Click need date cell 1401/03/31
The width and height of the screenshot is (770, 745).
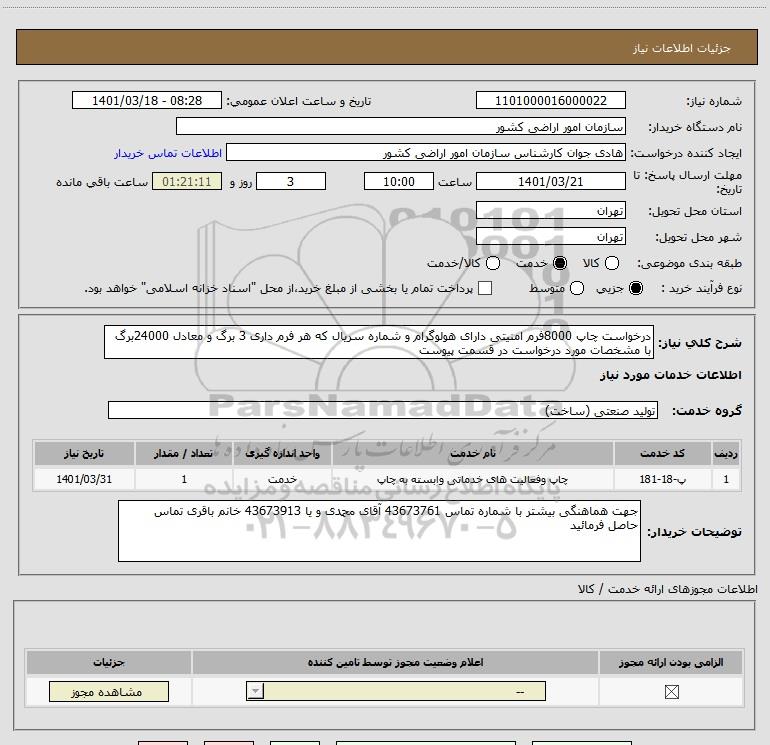pyautogui.click(x=84, y=479)
